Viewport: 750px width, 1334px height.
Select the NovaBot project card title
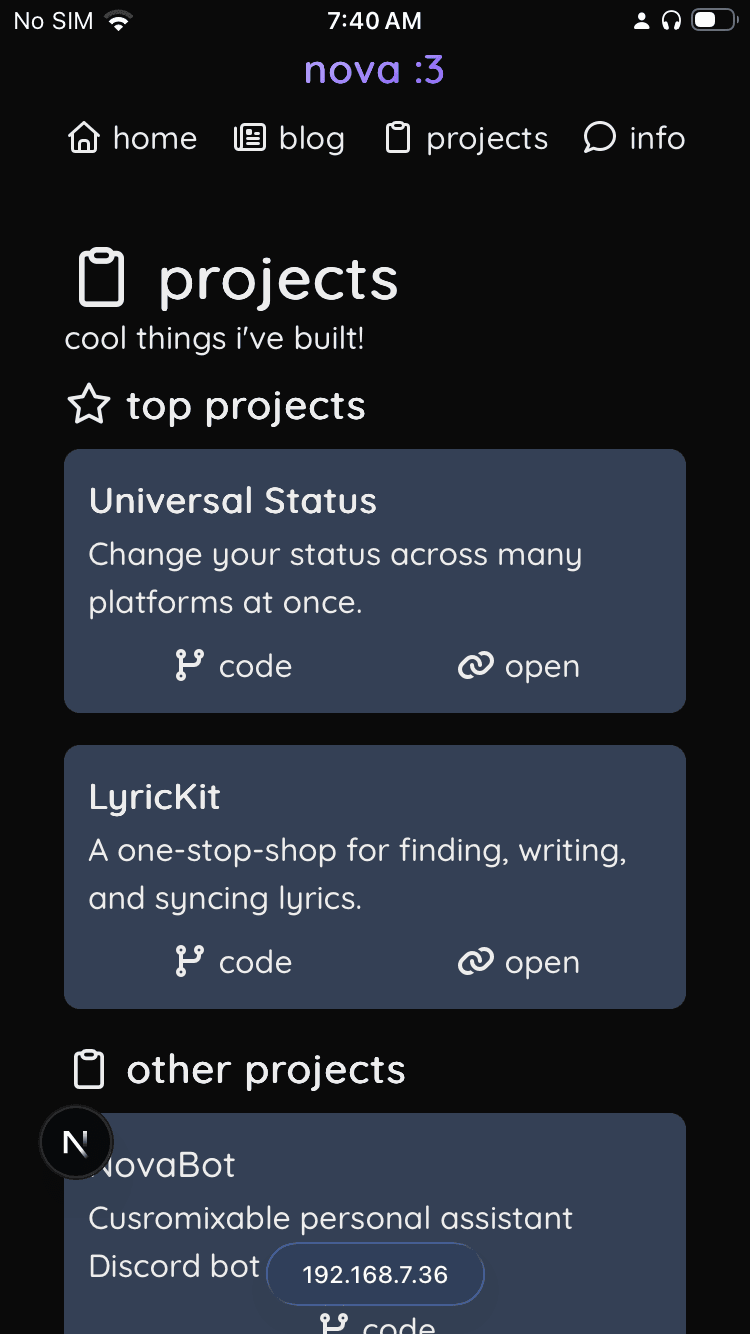tap(172, 1165)
